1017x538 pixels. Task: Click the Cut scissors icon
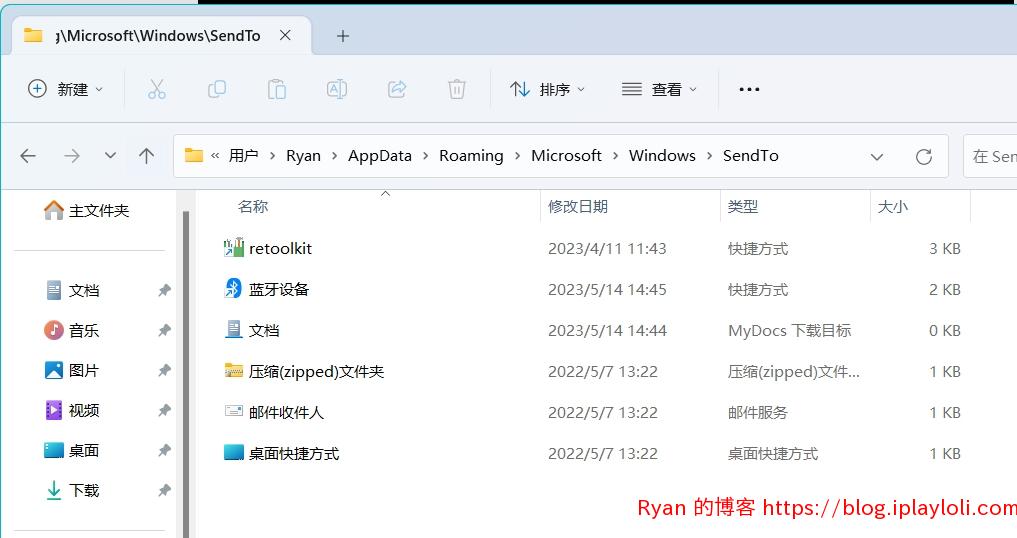156,89
